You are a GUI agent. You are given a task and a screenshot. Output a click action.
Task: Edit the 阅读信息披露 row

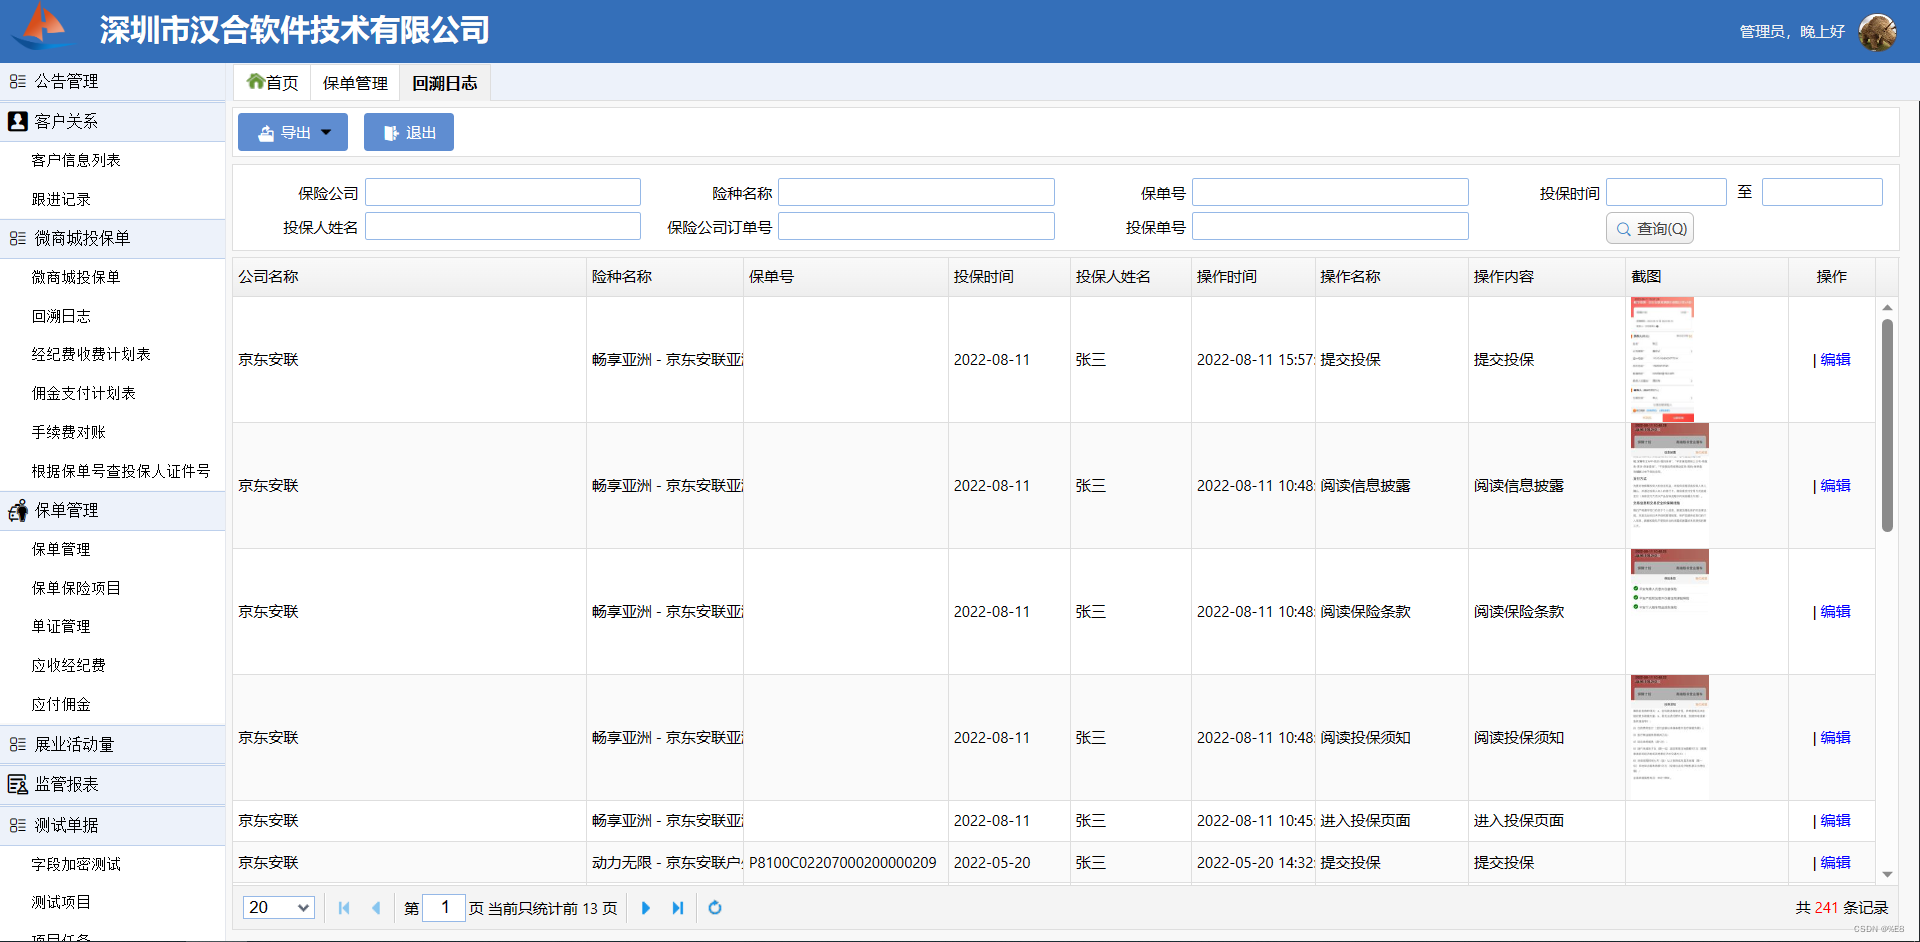coord(1835,486)
